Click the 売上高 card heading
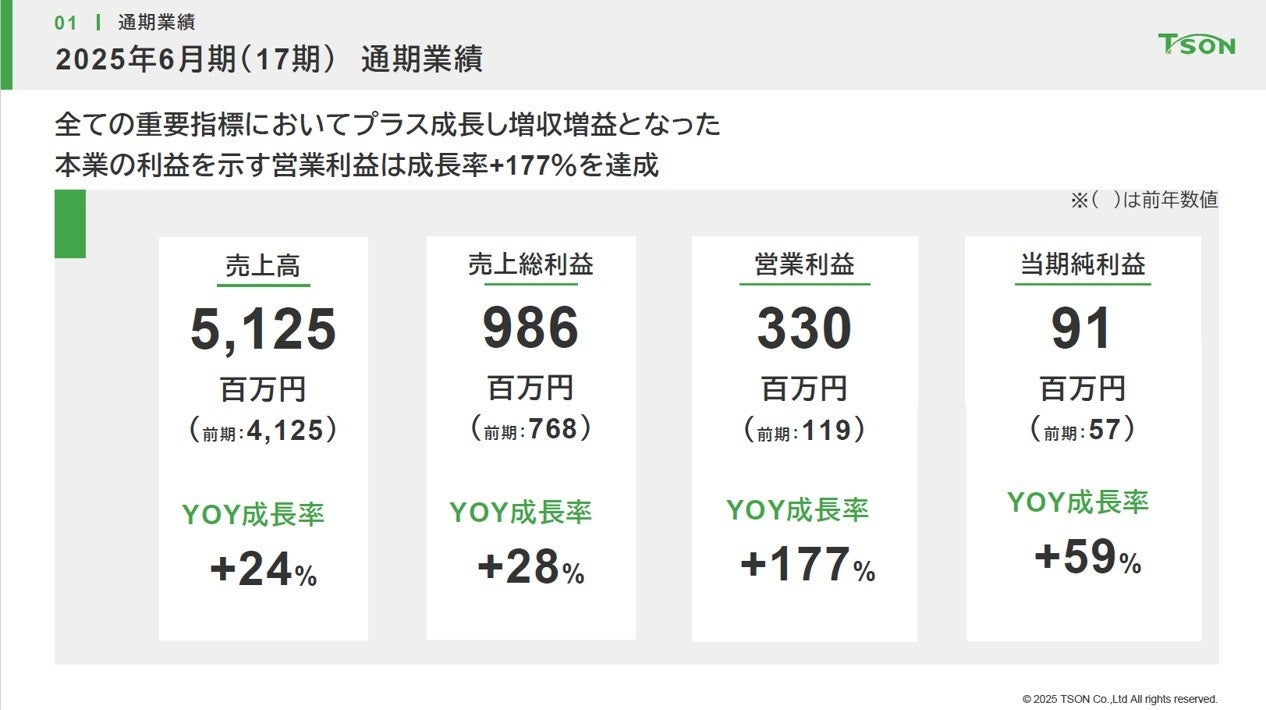This screenshot has height=710, width=1266. click(x=263, y=266)
